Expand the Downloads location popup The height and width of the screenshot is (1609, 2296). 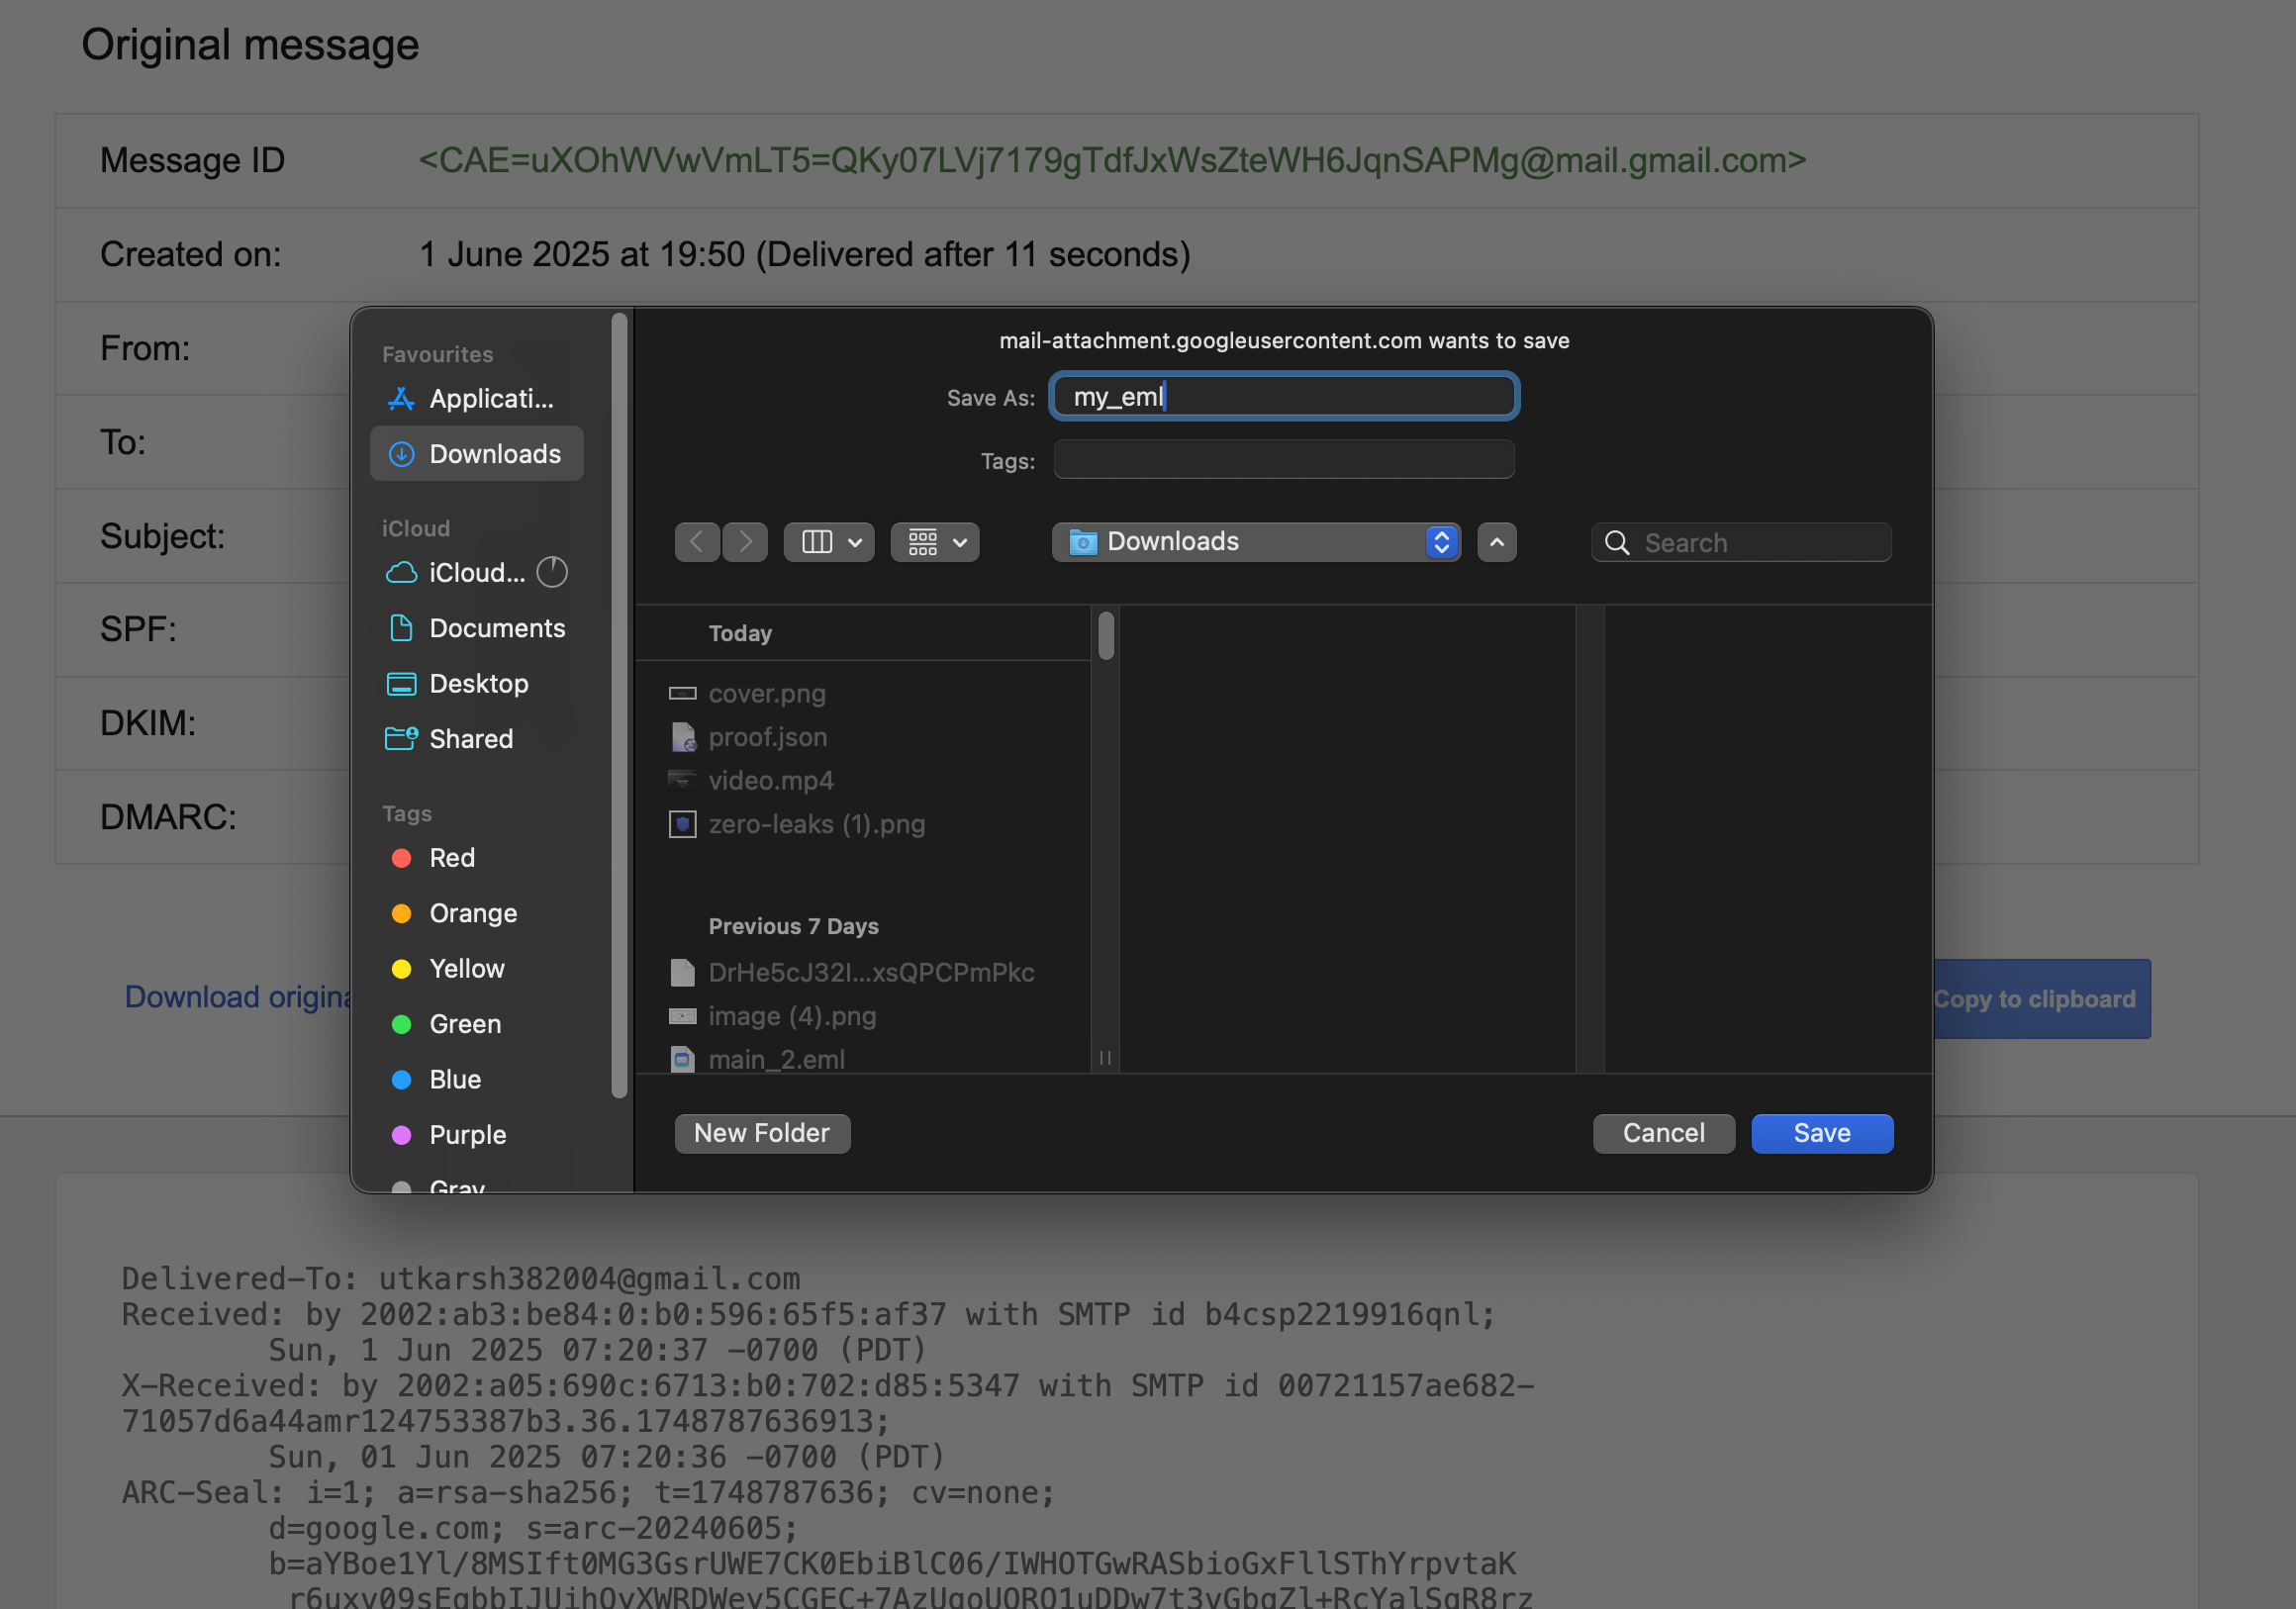[x=1256, y=542]
